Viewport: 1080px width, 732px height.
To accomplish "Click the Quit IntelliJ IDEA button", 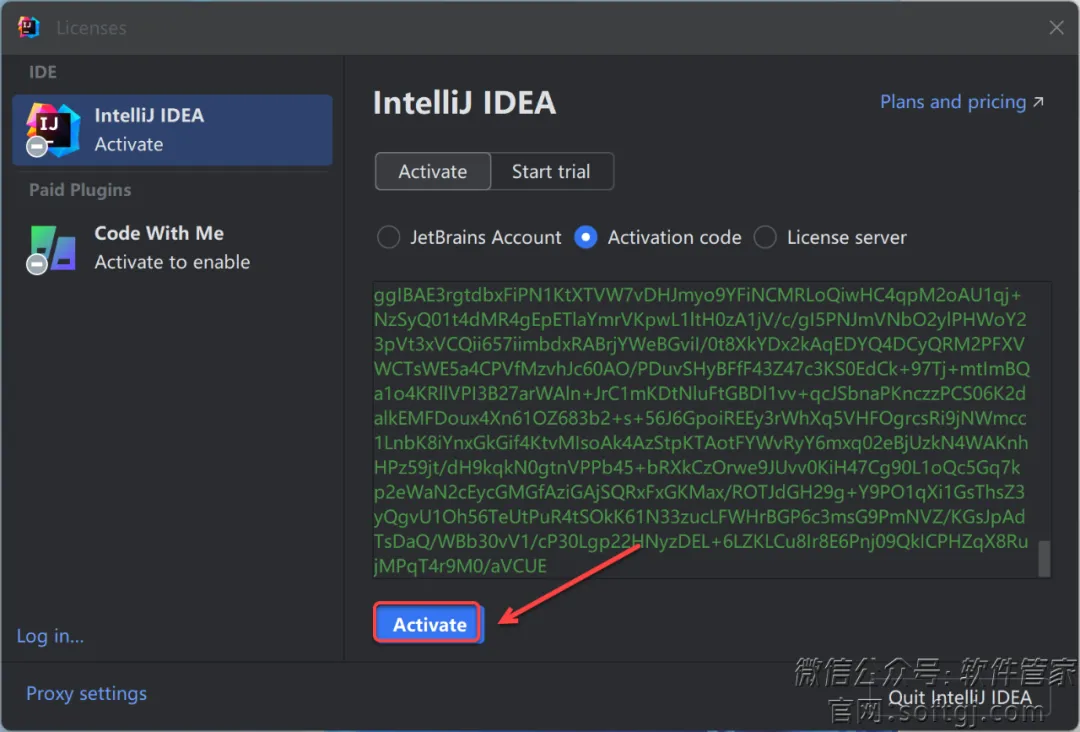I will (x=959, y=698).
